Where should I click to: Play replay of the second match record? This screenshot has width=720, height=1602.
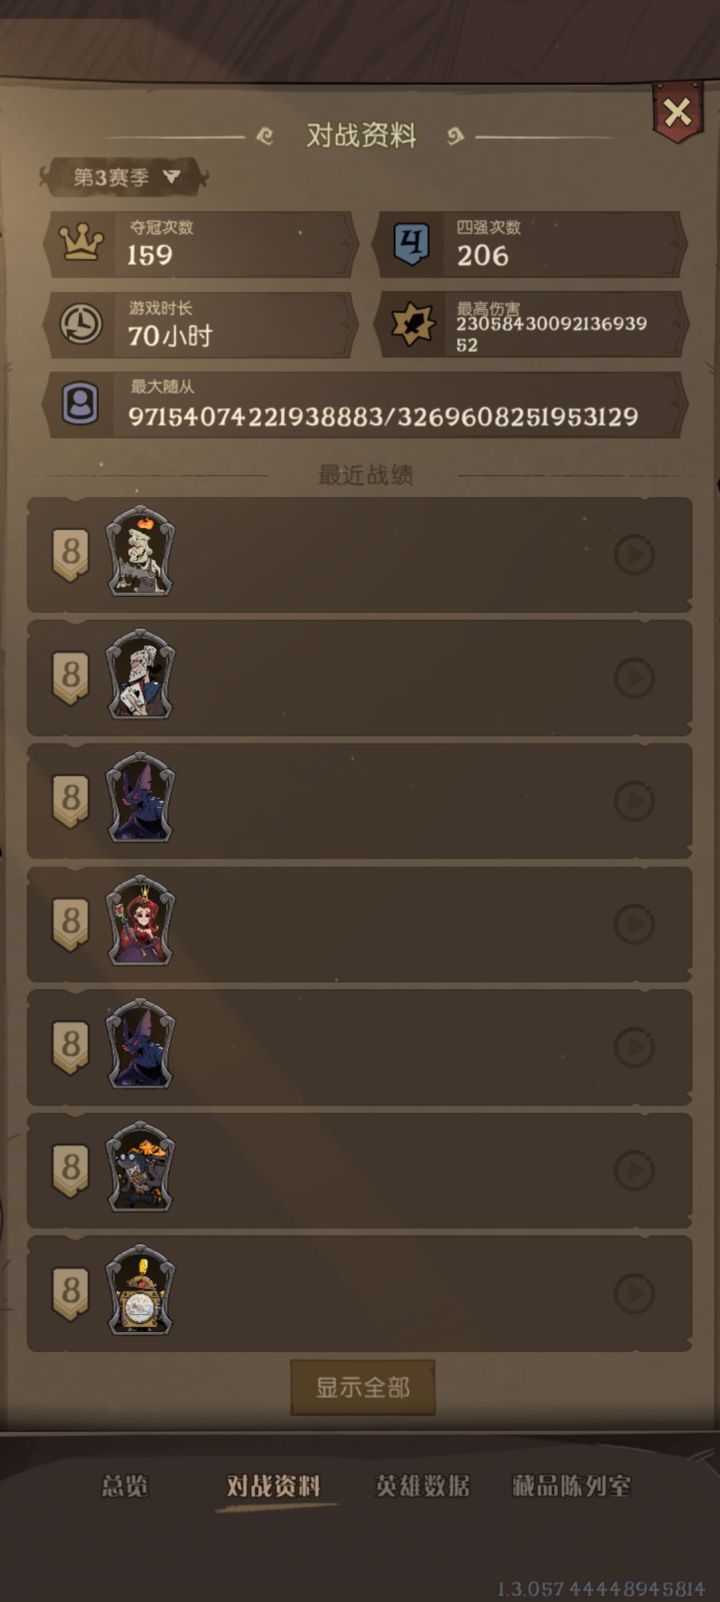pos(634,678)
